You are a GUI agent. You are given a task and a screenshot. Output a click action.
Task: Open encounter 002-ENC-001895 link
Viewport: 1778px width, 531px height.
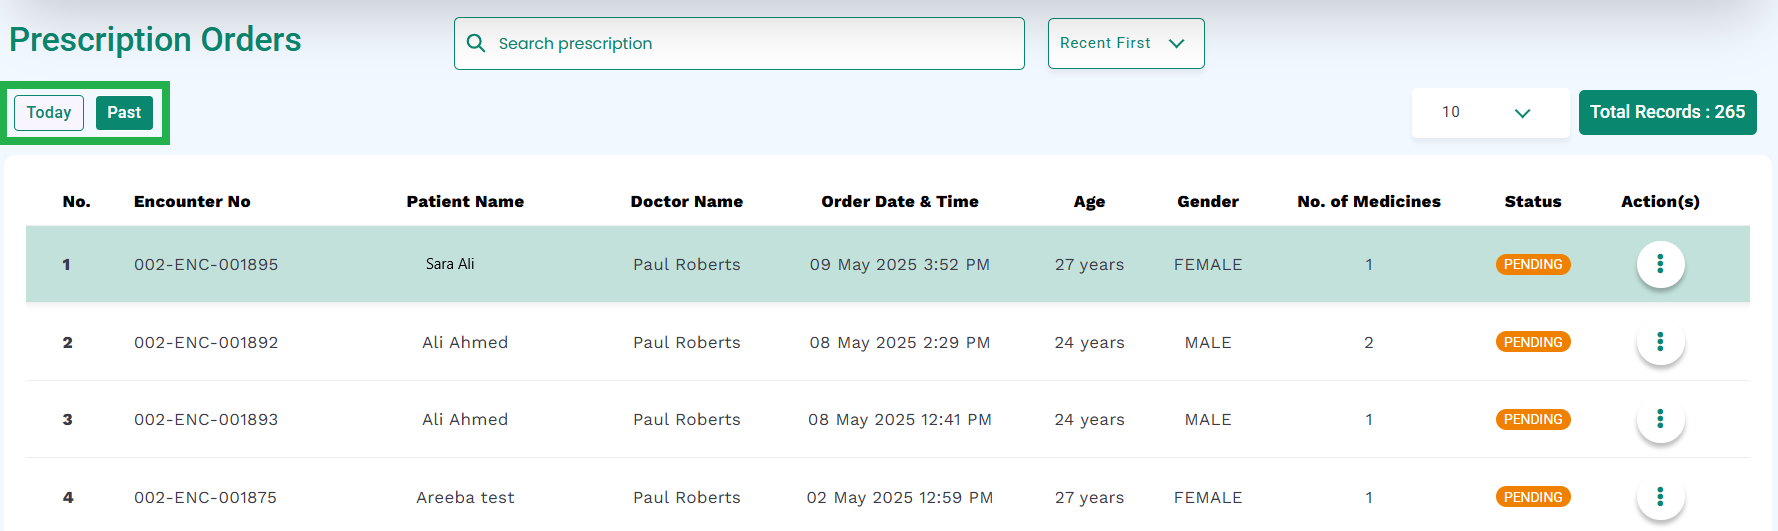coord(206,264)
